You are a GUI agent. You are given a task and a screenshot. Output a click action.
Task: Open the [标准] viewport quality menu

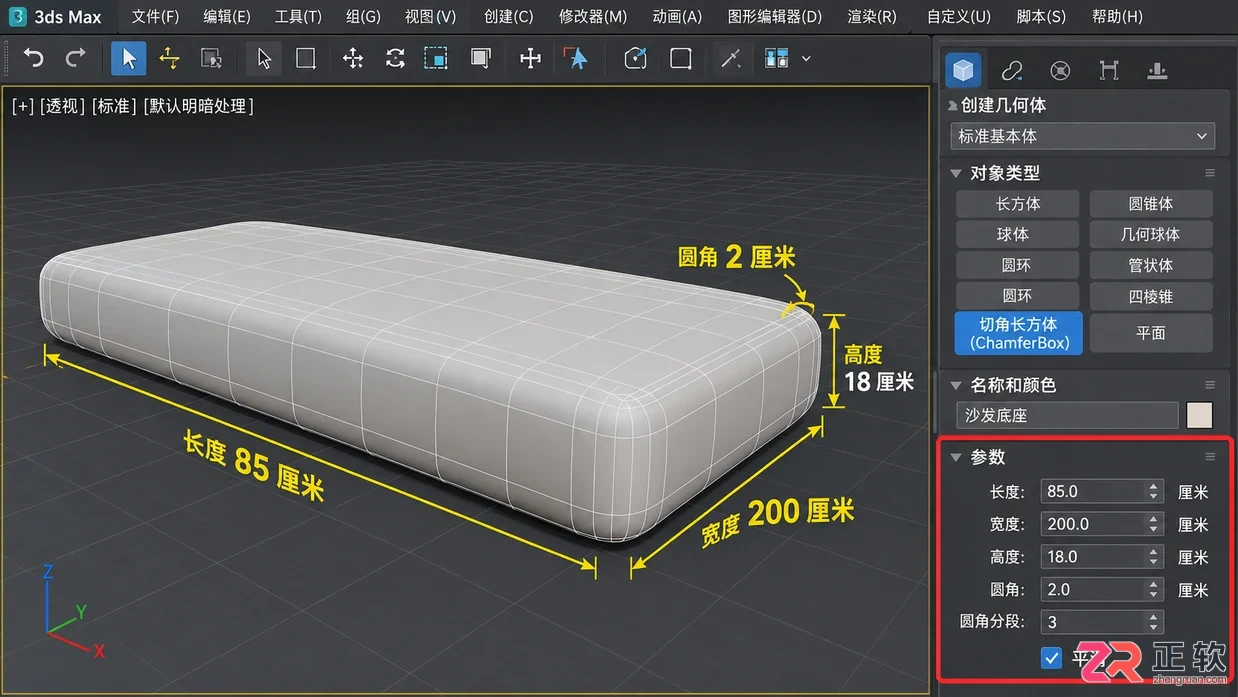coord(114,106)
